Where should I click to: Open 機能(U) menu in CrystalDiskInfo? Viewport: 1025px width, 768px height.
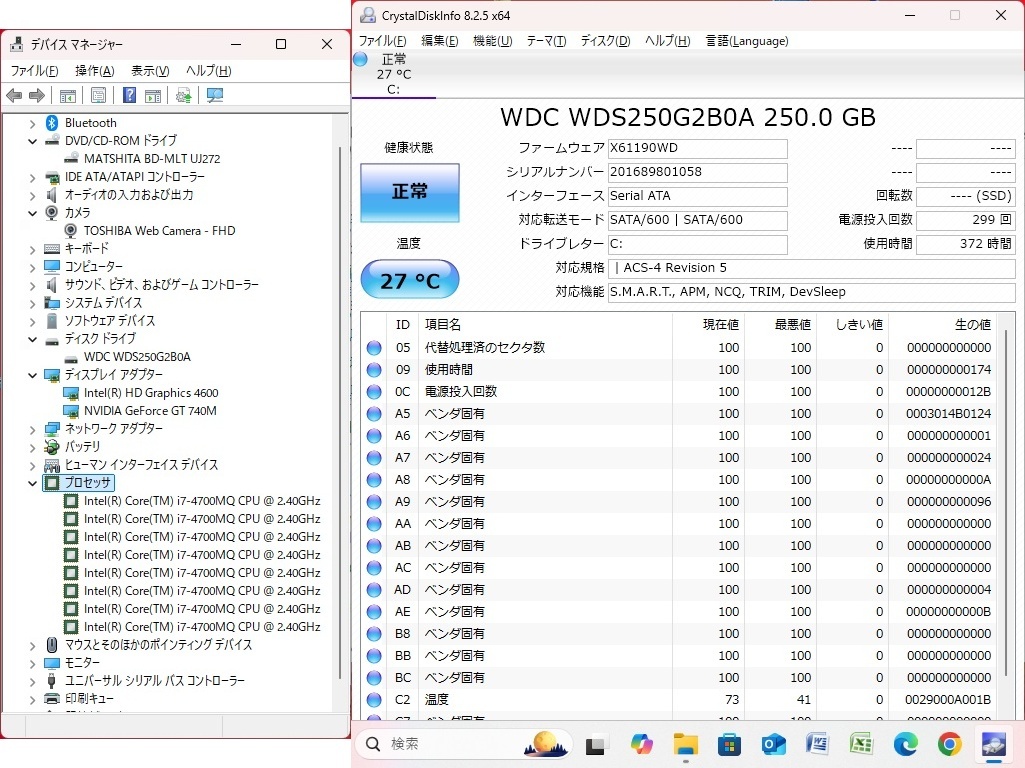(x=492, y=41)
